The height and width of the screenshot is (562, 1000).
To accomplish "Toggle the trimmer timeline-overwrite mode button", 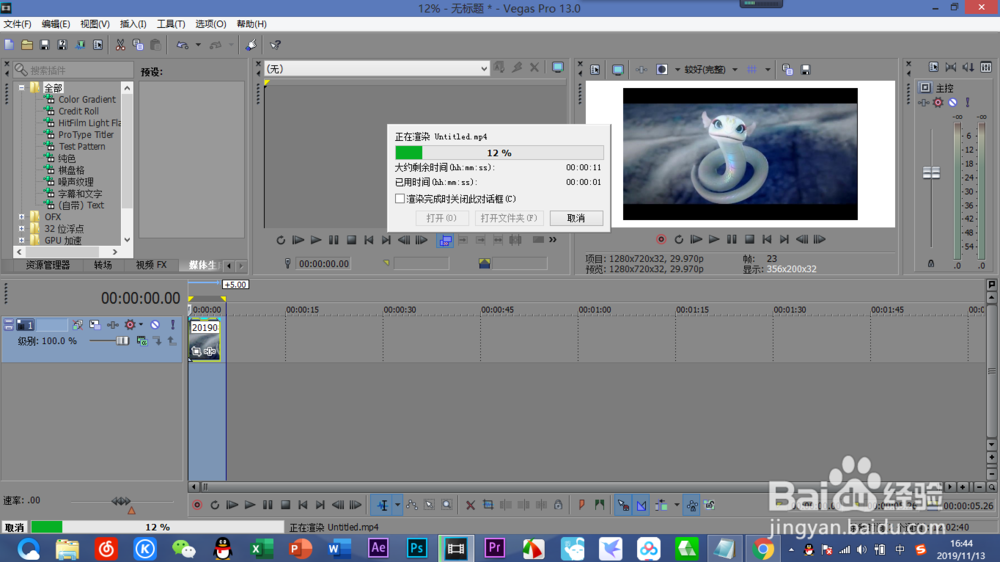I will pyautogui.click(x=445, y=240).
